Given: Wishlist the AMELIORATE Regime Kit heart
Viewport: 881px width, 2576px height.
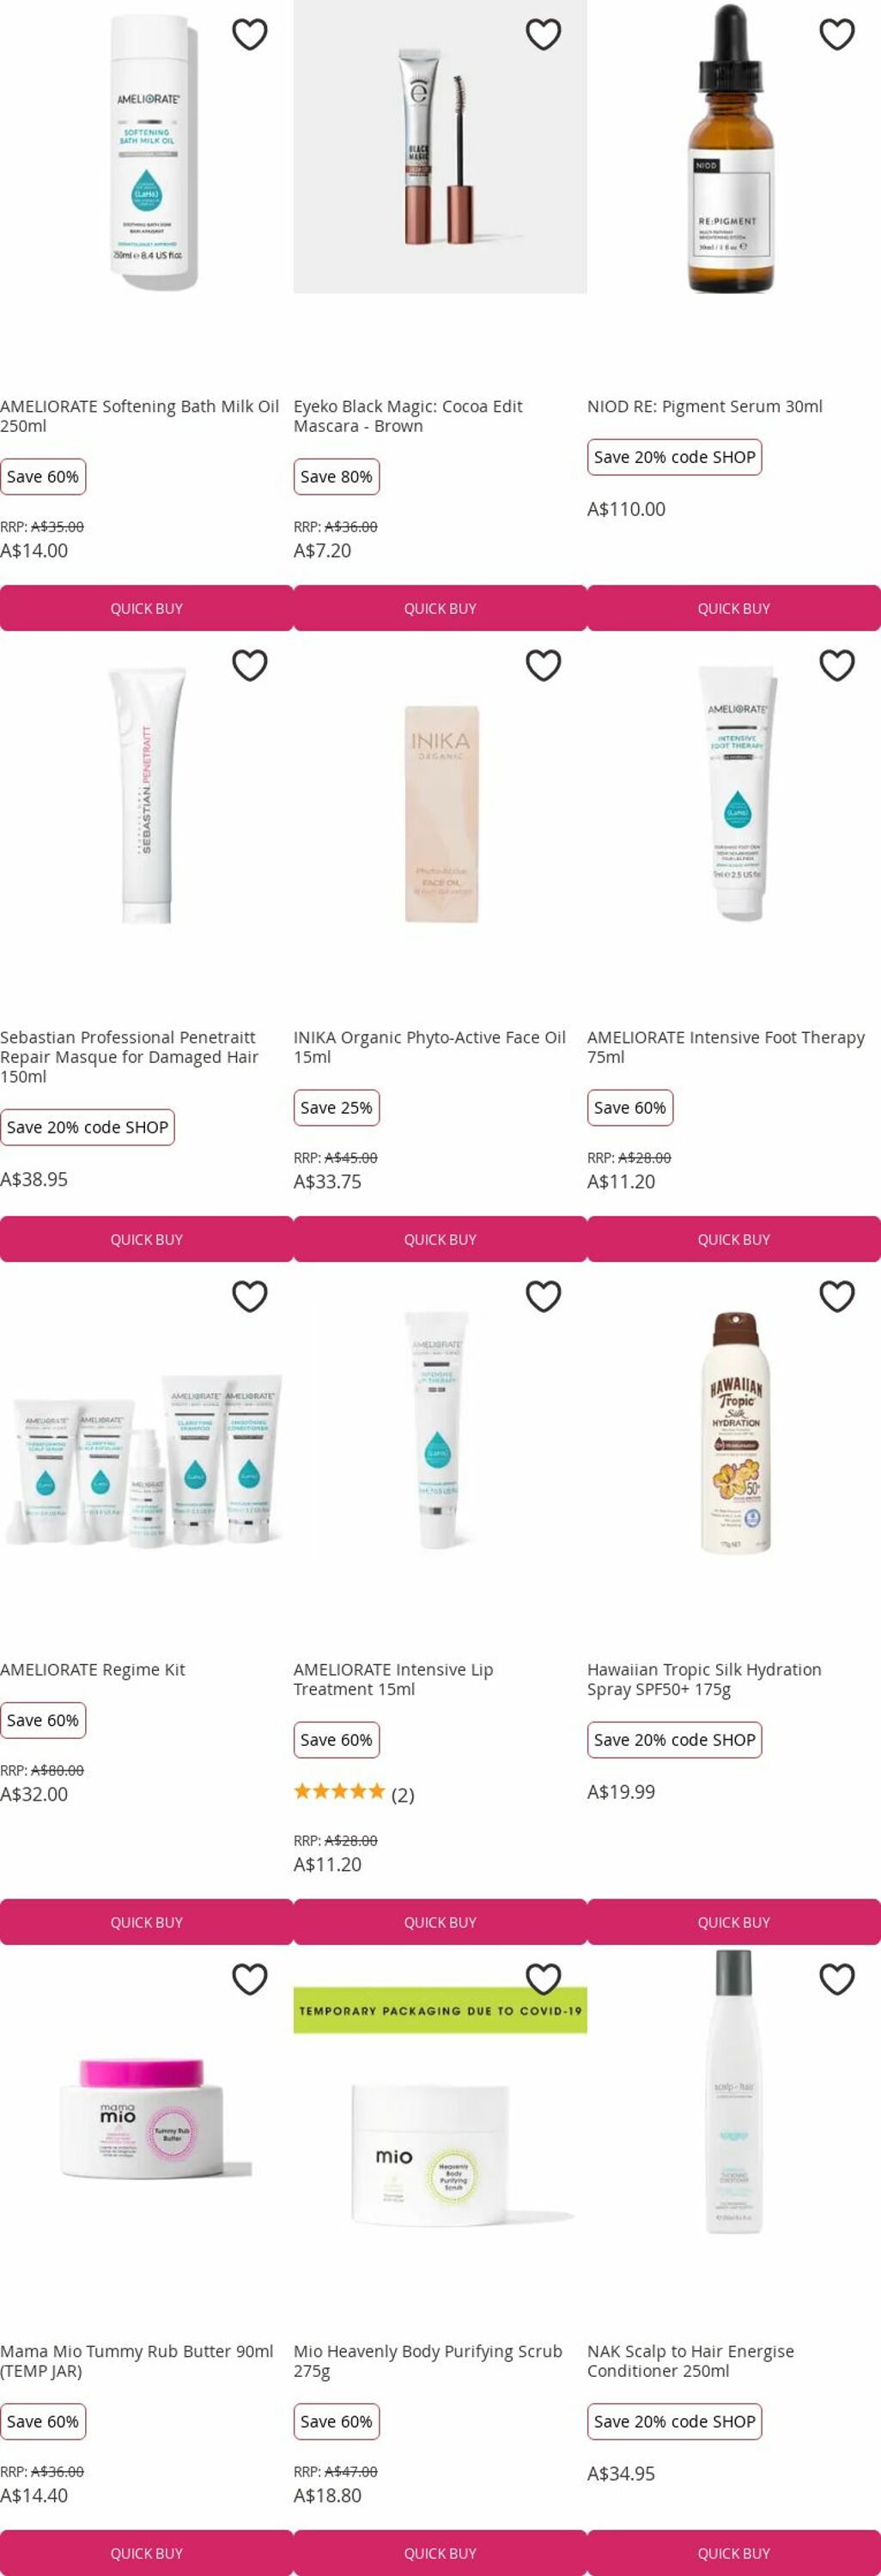Looking at the screenshot, I should click(250, 1296).
